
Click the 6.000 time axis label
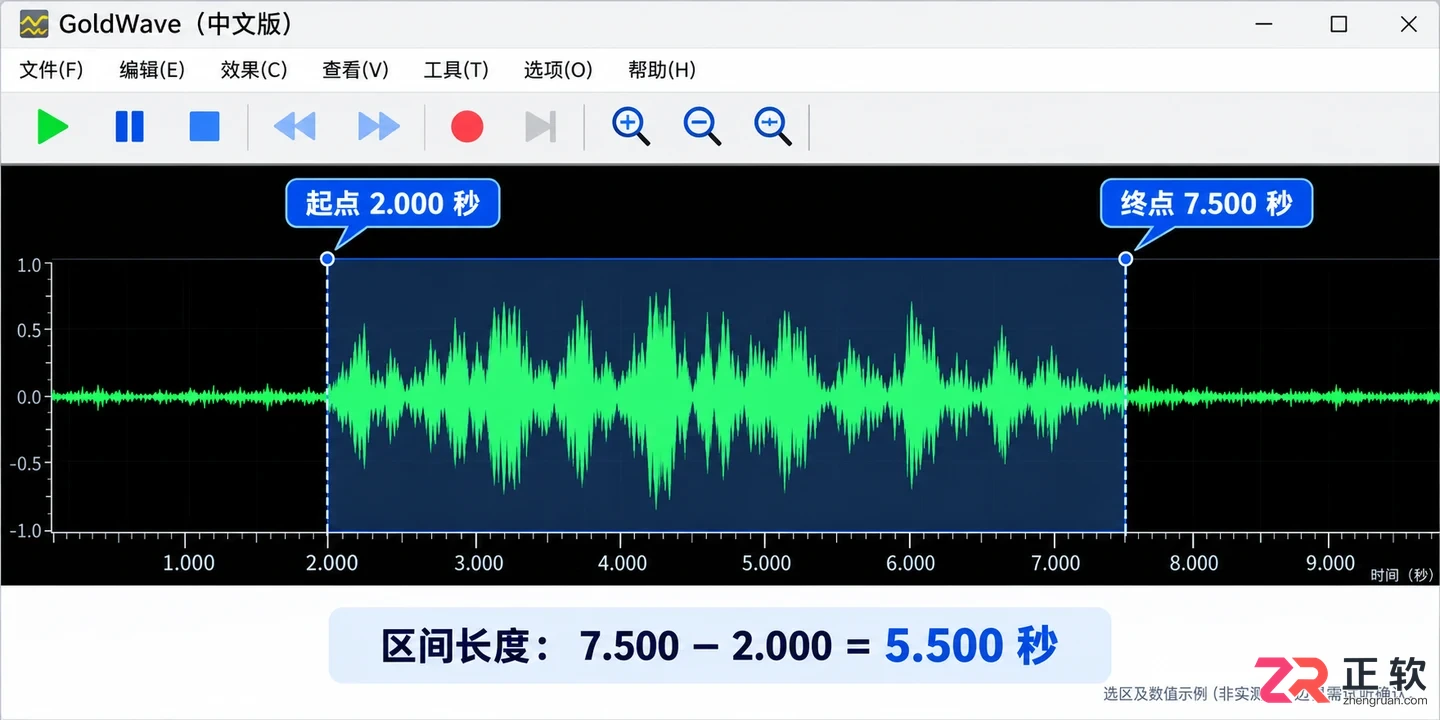pyautogui.click(x=911, y=563)
